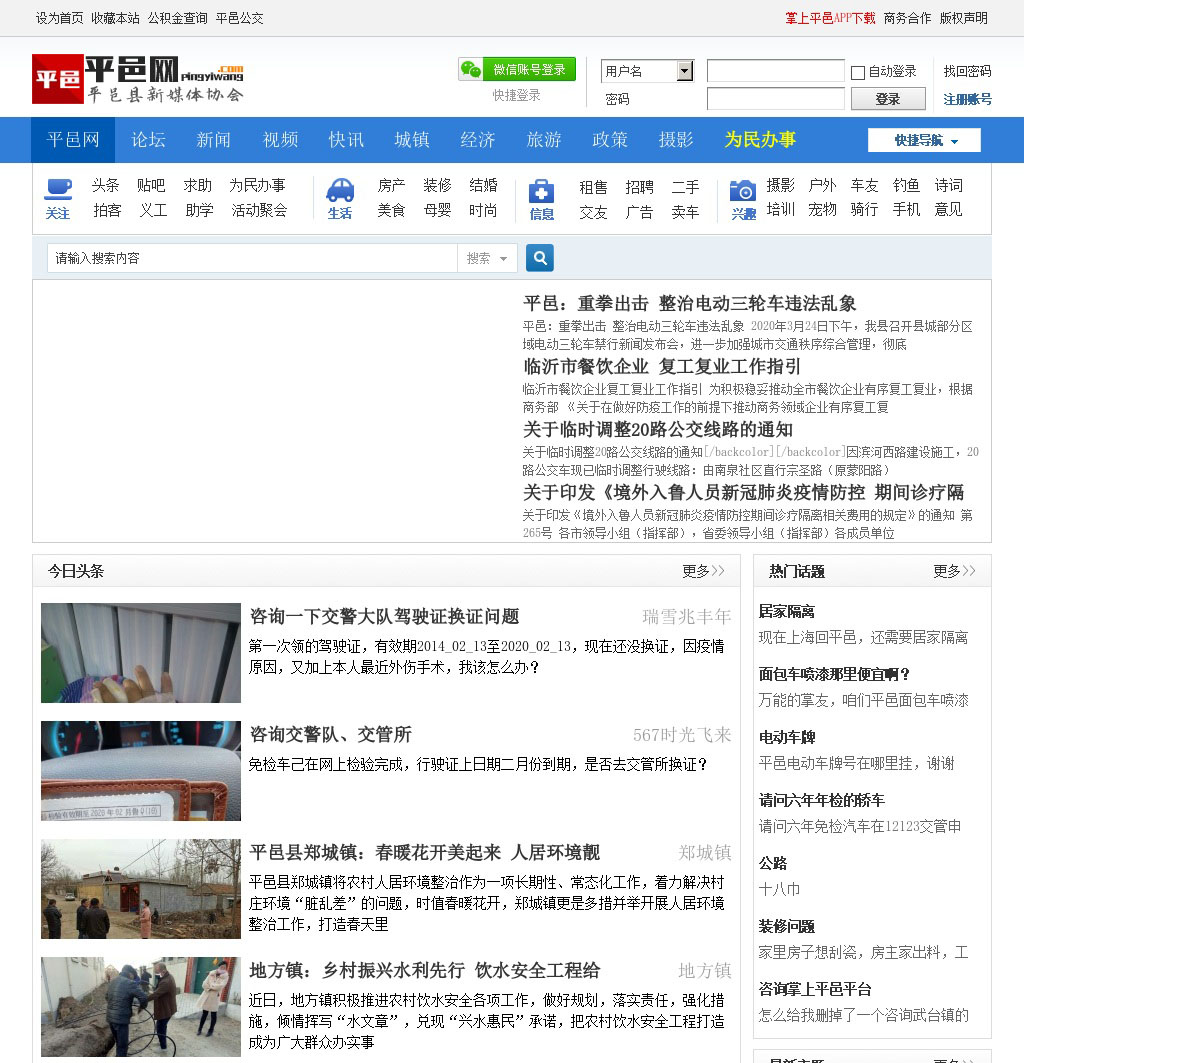Image resolution: width=1200 pixels, height=1063 pixels.
Task: Click the 平邑网 site logo
Action: [138, 79]
